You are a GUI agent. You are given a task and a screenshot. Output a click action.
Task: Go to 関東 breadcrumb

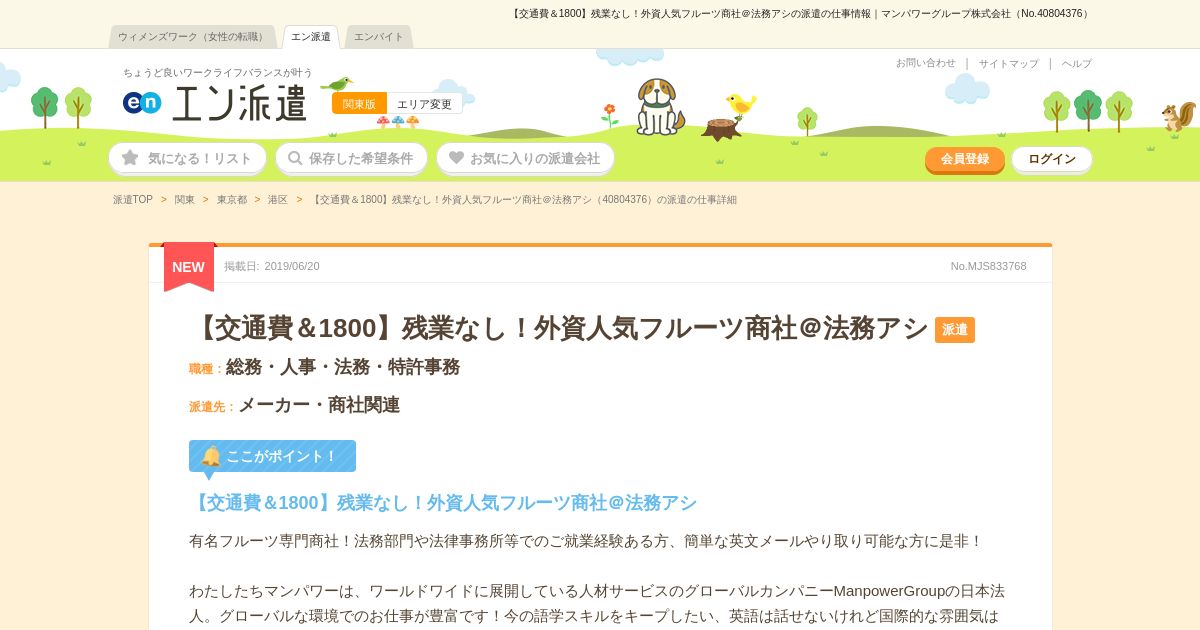pyautogui.click(x=185, y=200)
